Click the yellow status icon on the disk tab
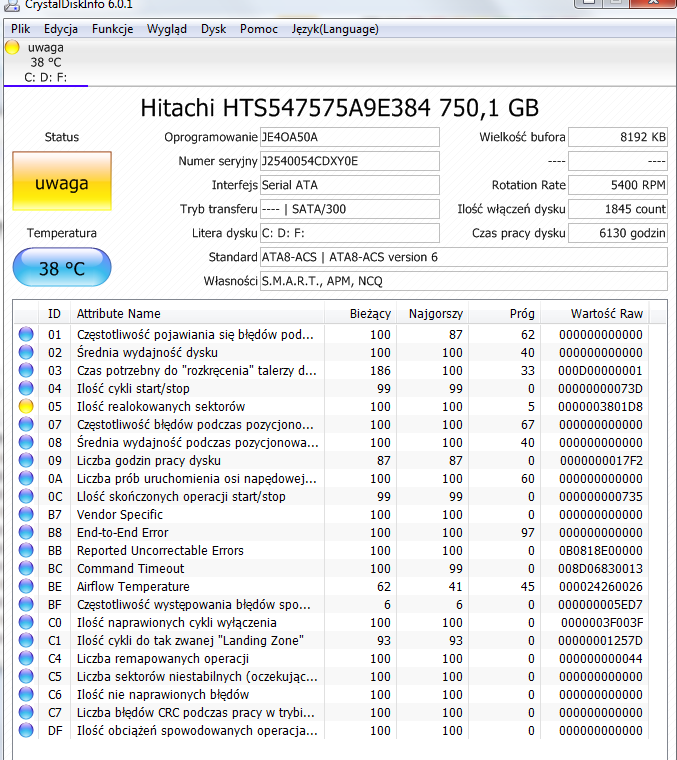Viewport: 677px width, 760px height. 12,48
